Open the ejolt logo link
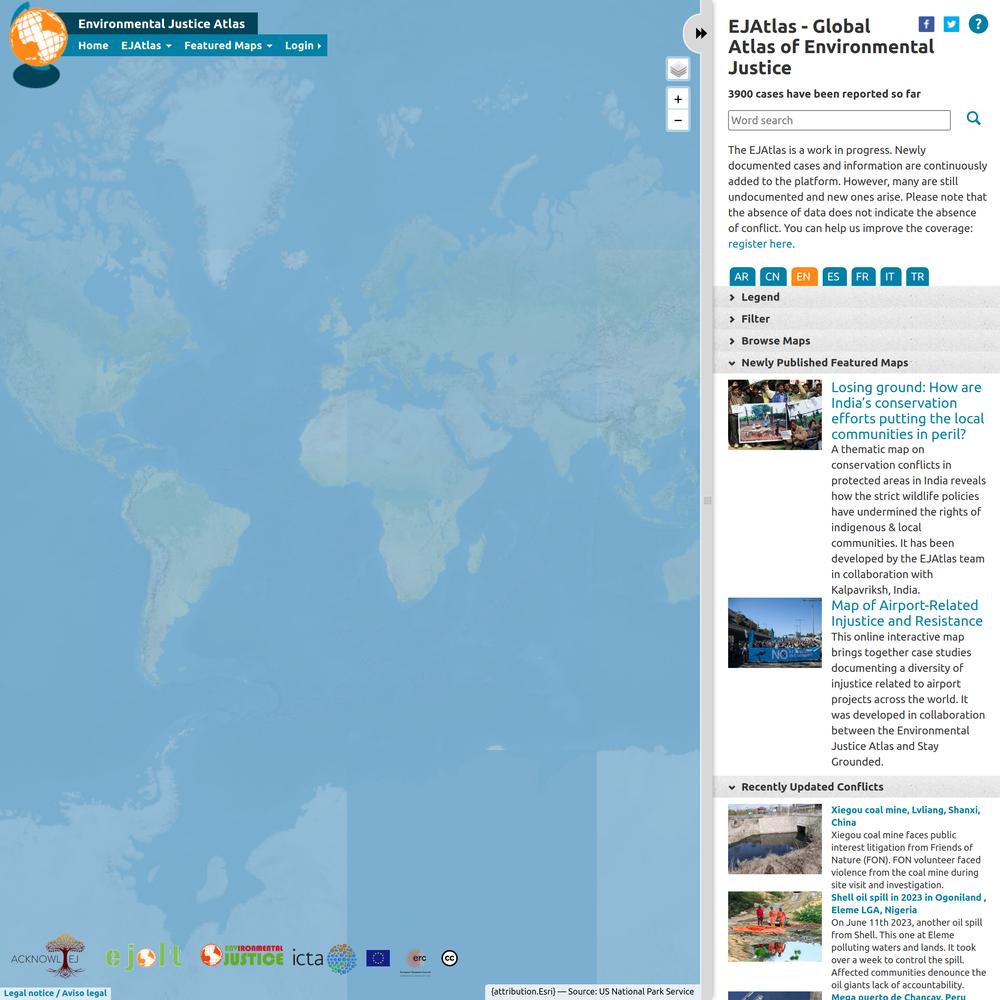This screenshot has height=1000, width=1000. pyautogui.click(x=144, y=957)
